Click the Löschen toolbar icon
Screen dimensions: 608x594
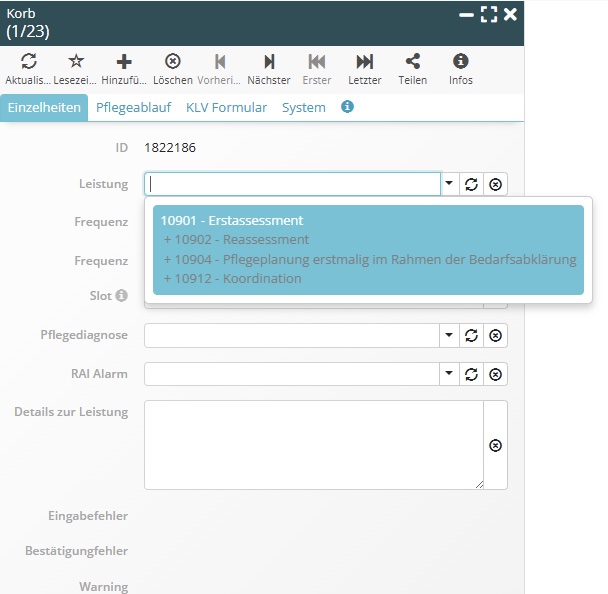pyautogui.click(x=172, y=62)
